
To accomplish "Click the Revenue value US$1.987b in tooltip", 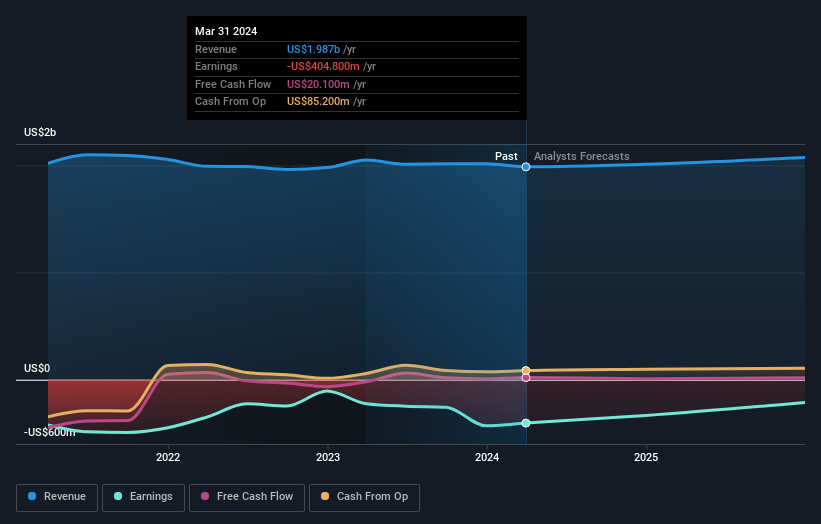I will 313,49.
